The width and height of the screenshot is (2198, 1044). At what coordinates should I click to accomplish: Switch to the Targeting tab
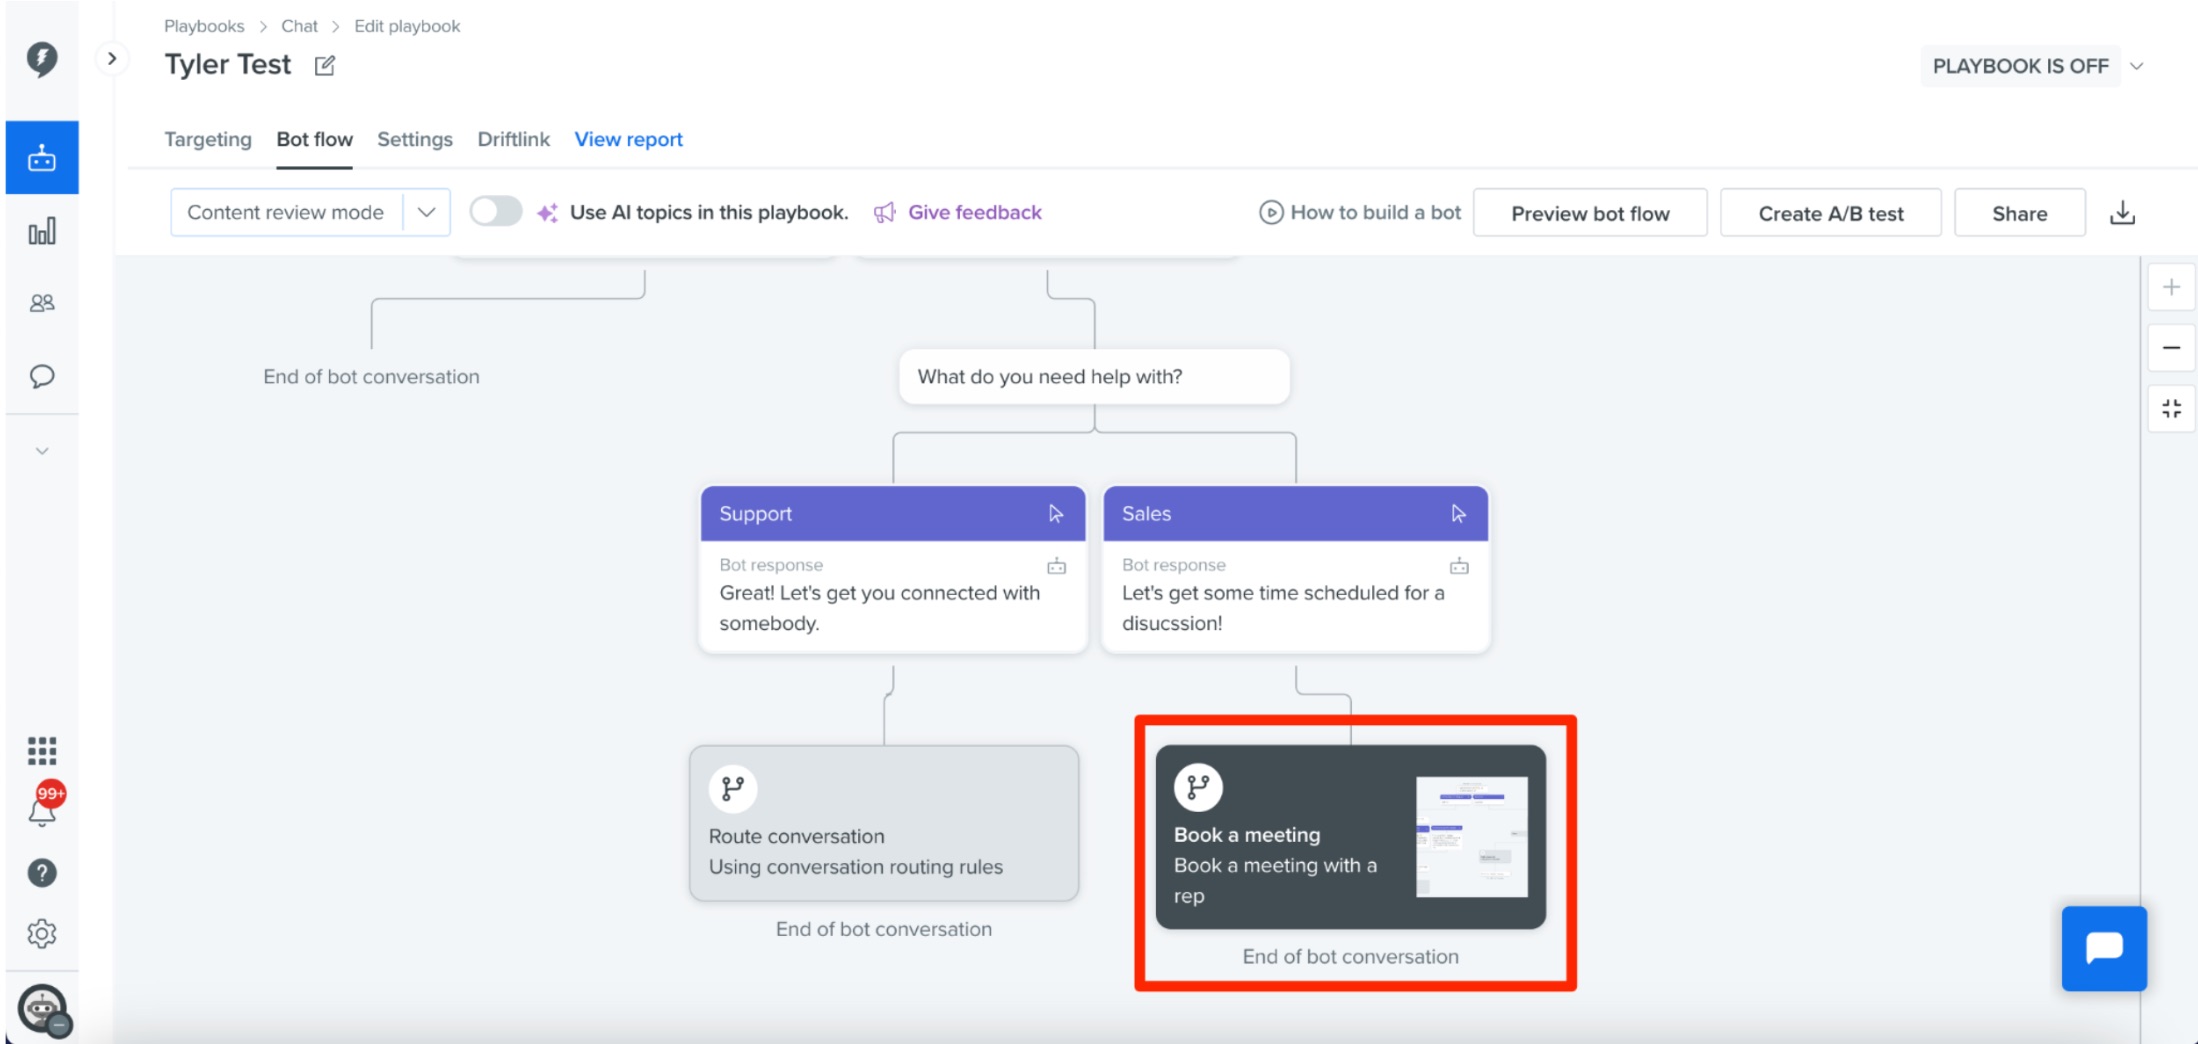pyautogui.click(x=208, y=140)
